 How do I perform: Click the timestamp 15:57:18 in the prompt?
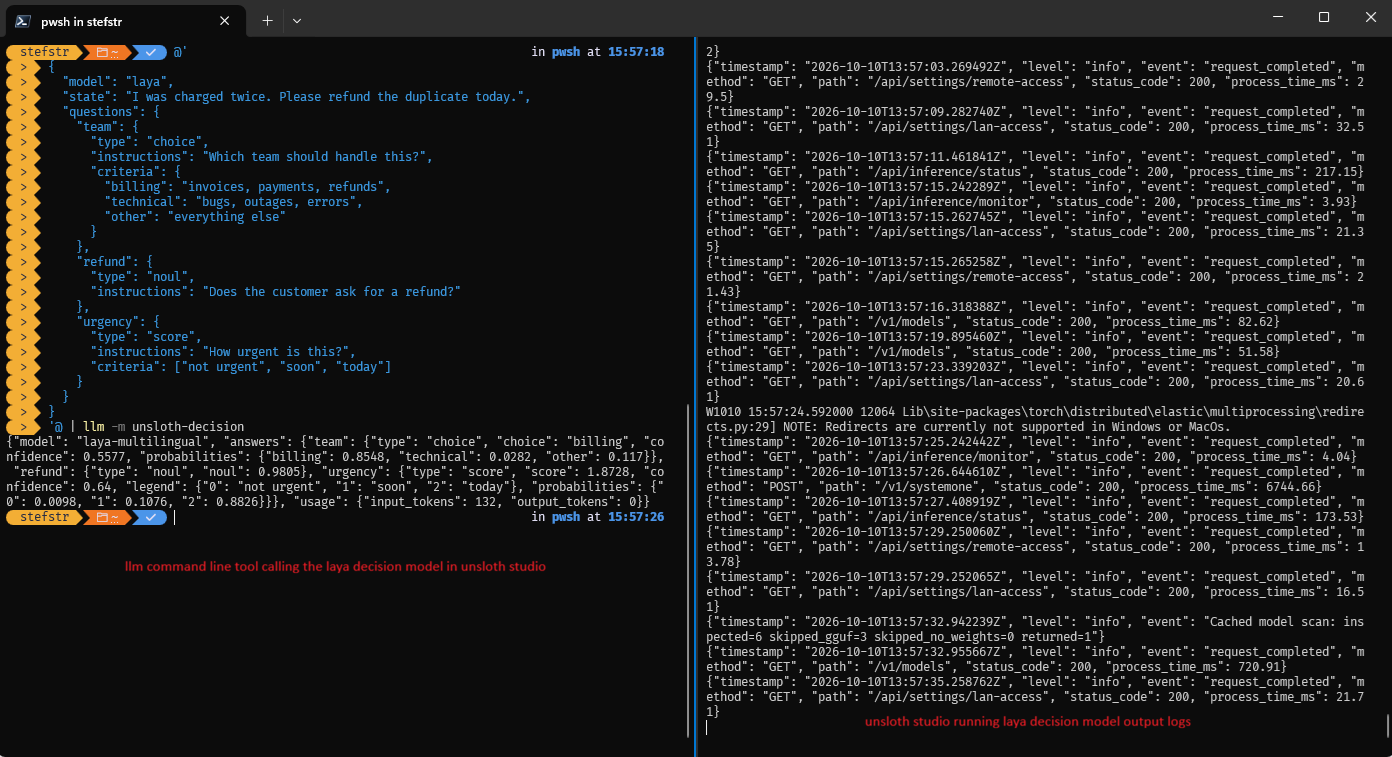[636, 52]
